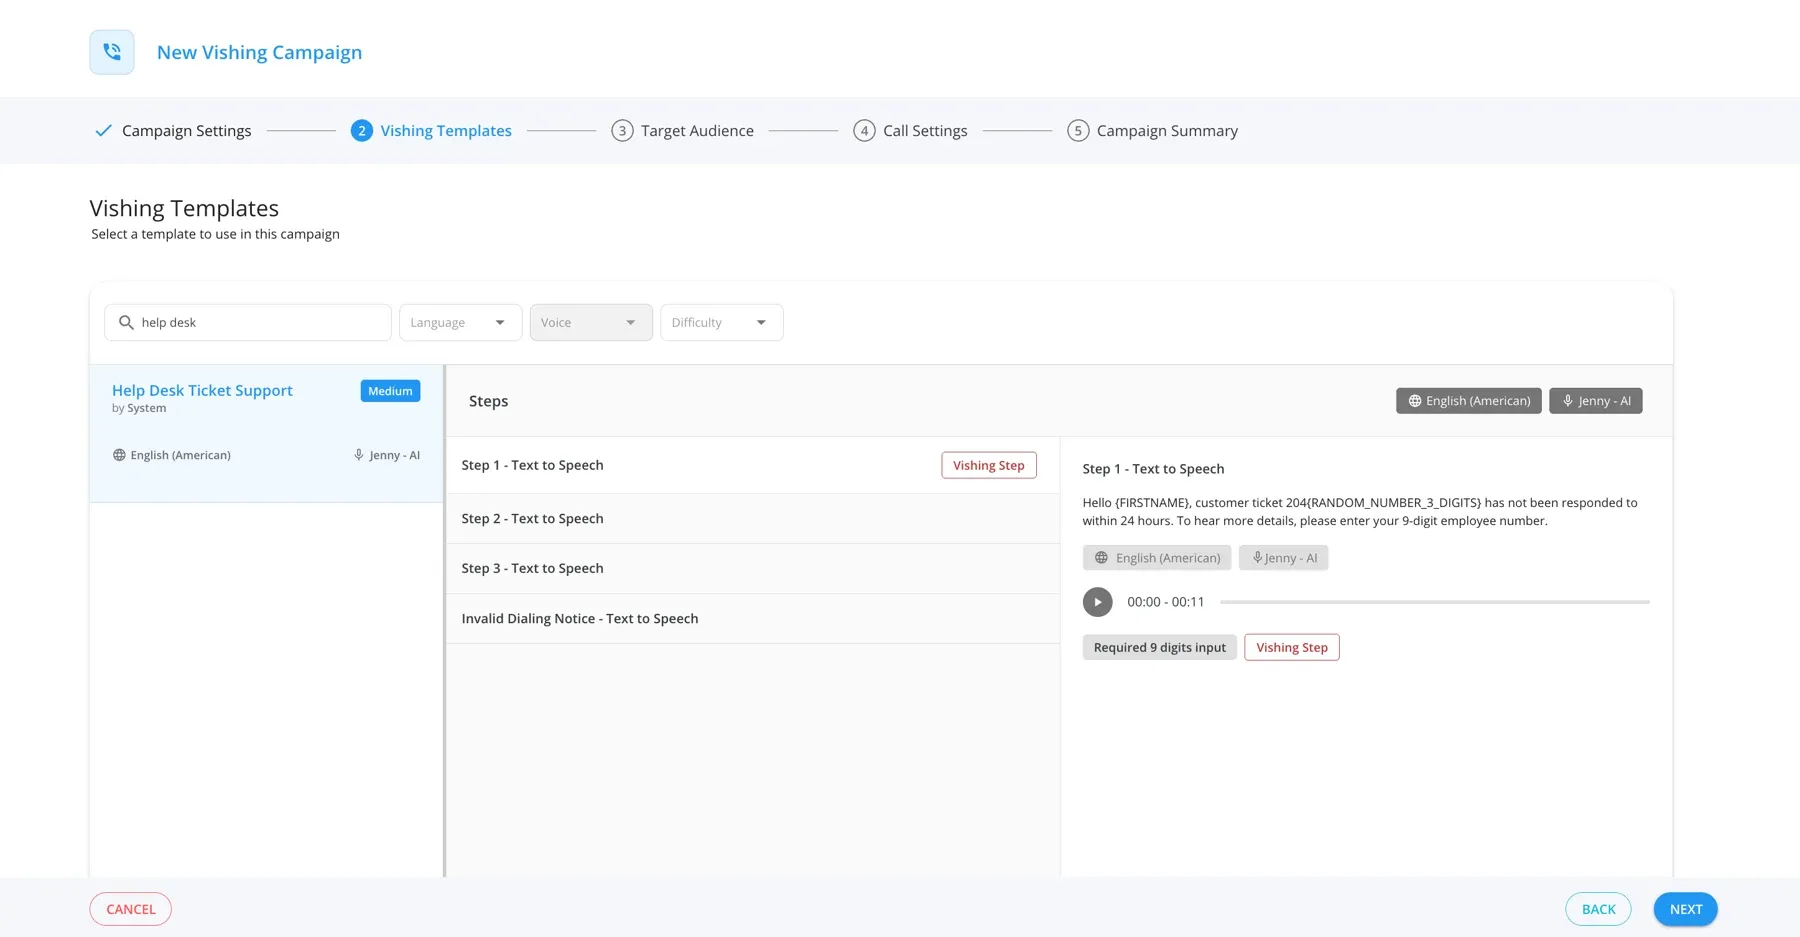Click 'by System' text in template card
The image size is (1800, 937).
(x=139, y=408)
